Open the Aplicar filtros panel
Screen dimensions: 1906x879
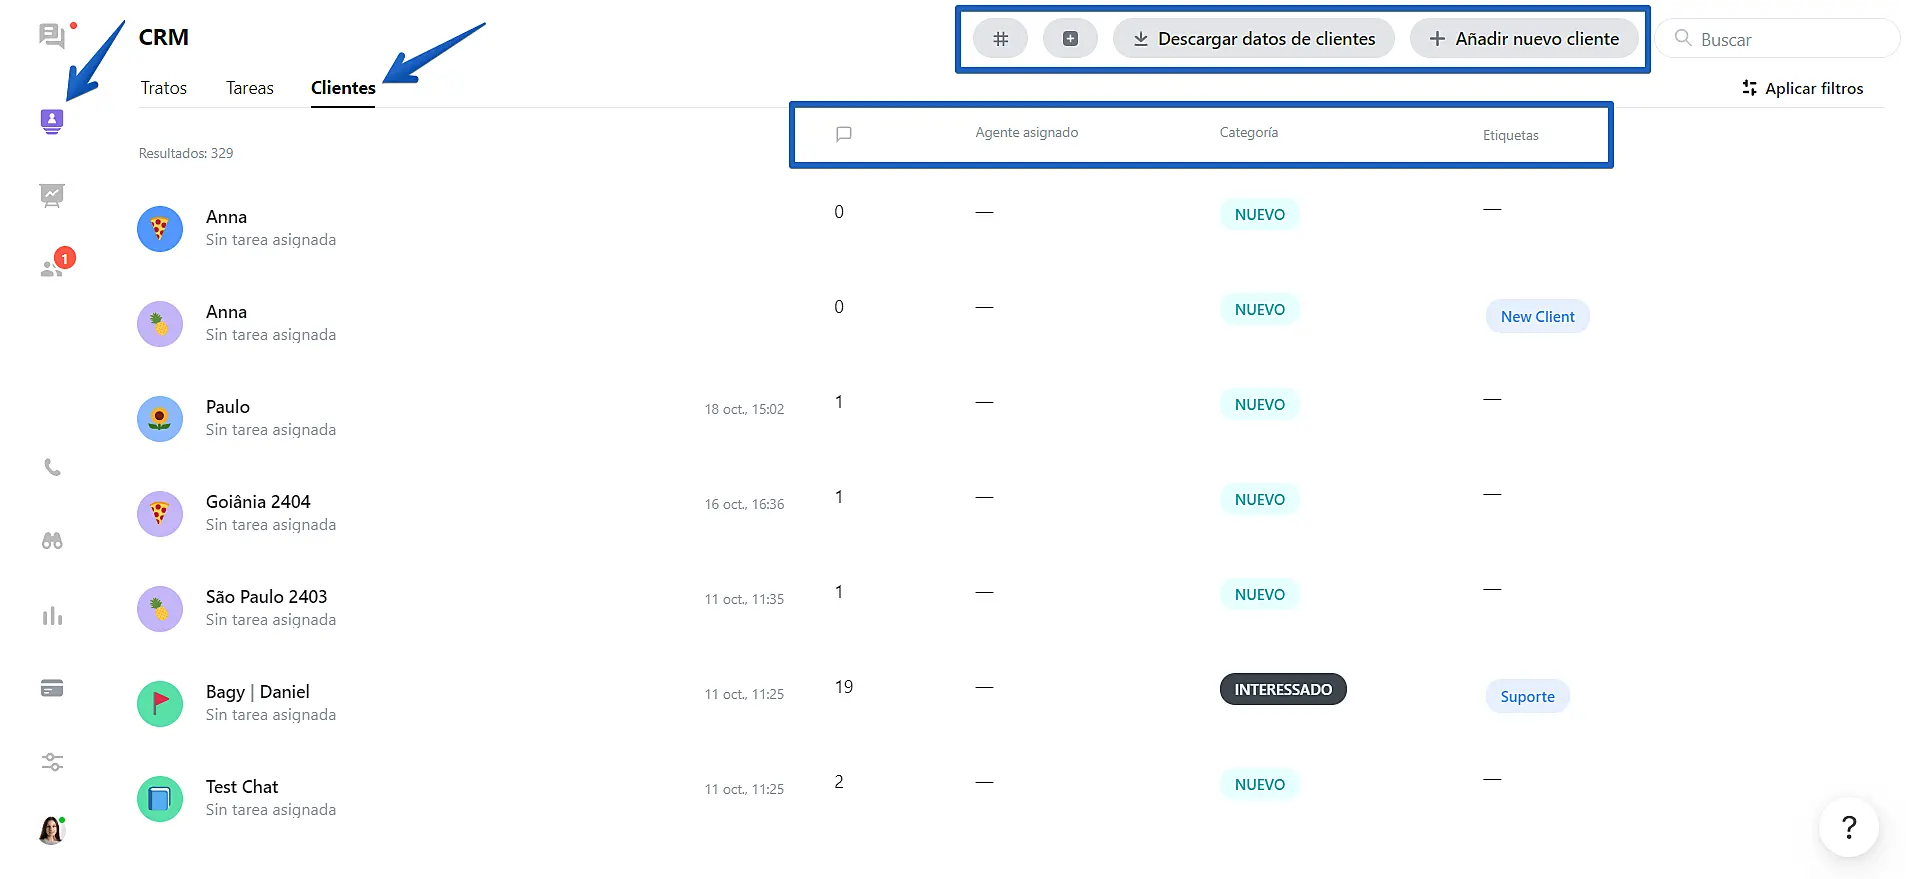[x=1802, y=88]
